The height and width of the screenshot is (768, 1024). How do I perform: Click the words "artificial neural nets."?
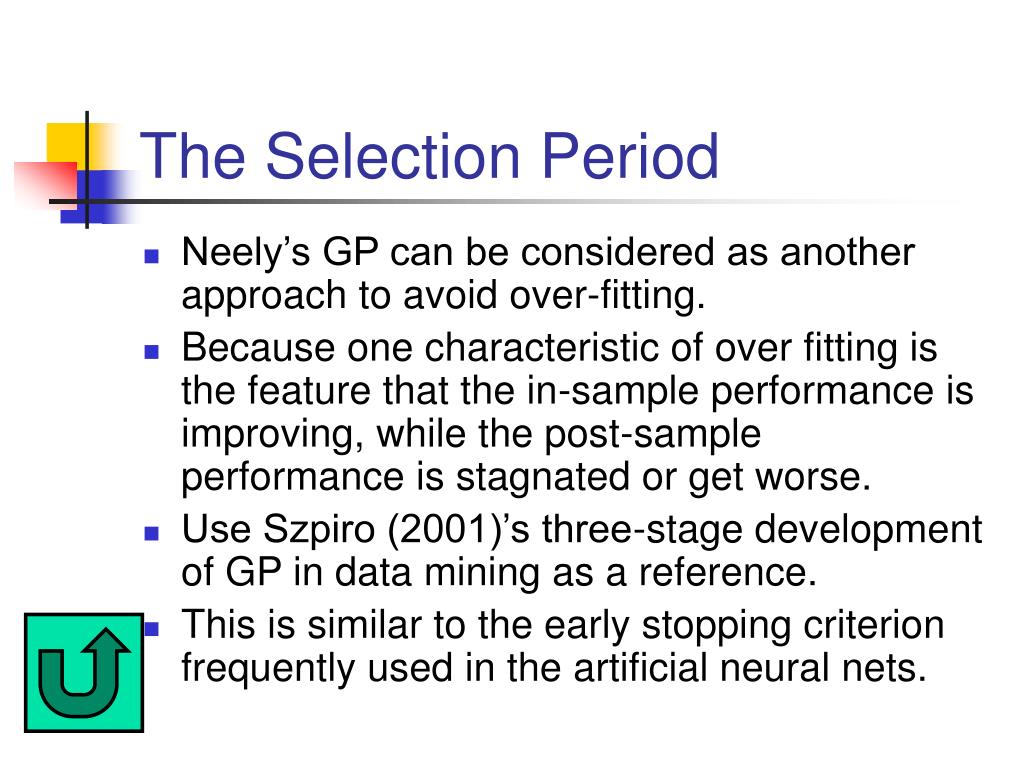tap(750, 668)
